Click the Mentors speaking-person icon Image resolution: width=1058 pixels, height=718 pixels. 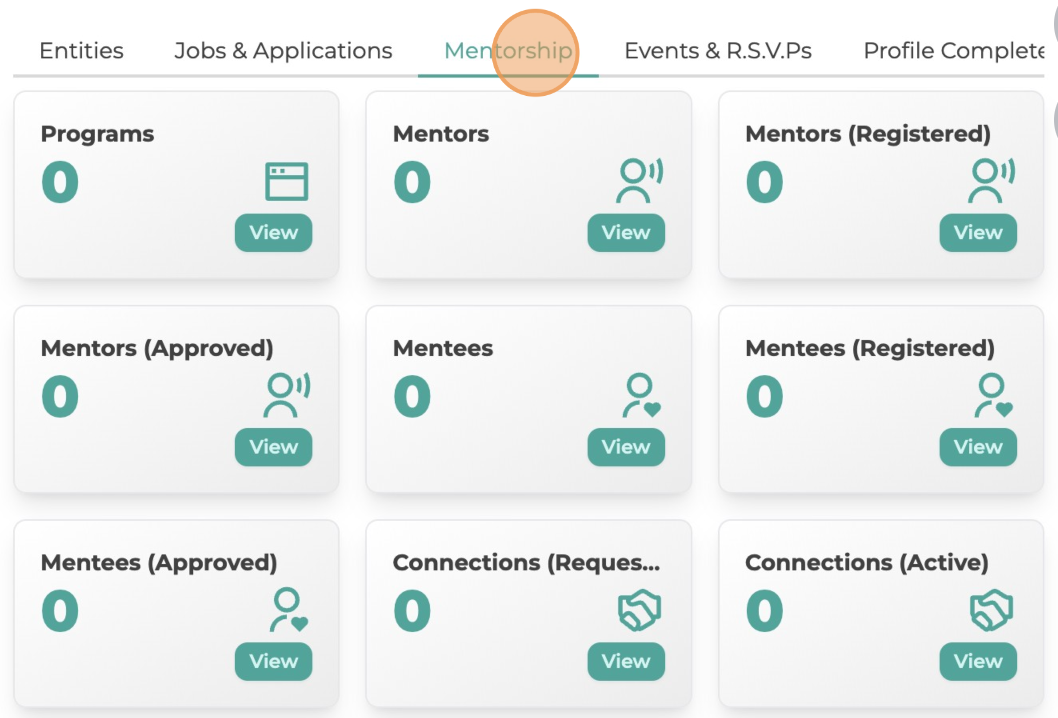(639, 181)
